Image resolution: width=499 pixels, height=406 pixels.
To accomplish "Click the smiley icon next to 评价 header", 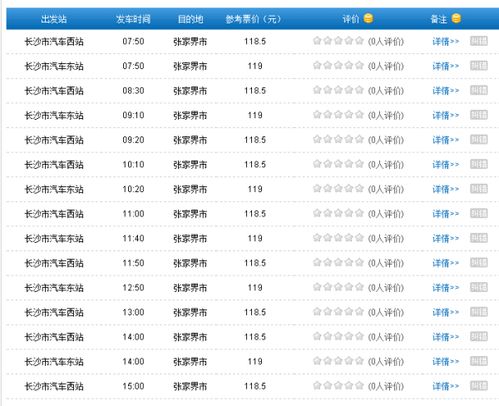I will [x=368, y=18].
